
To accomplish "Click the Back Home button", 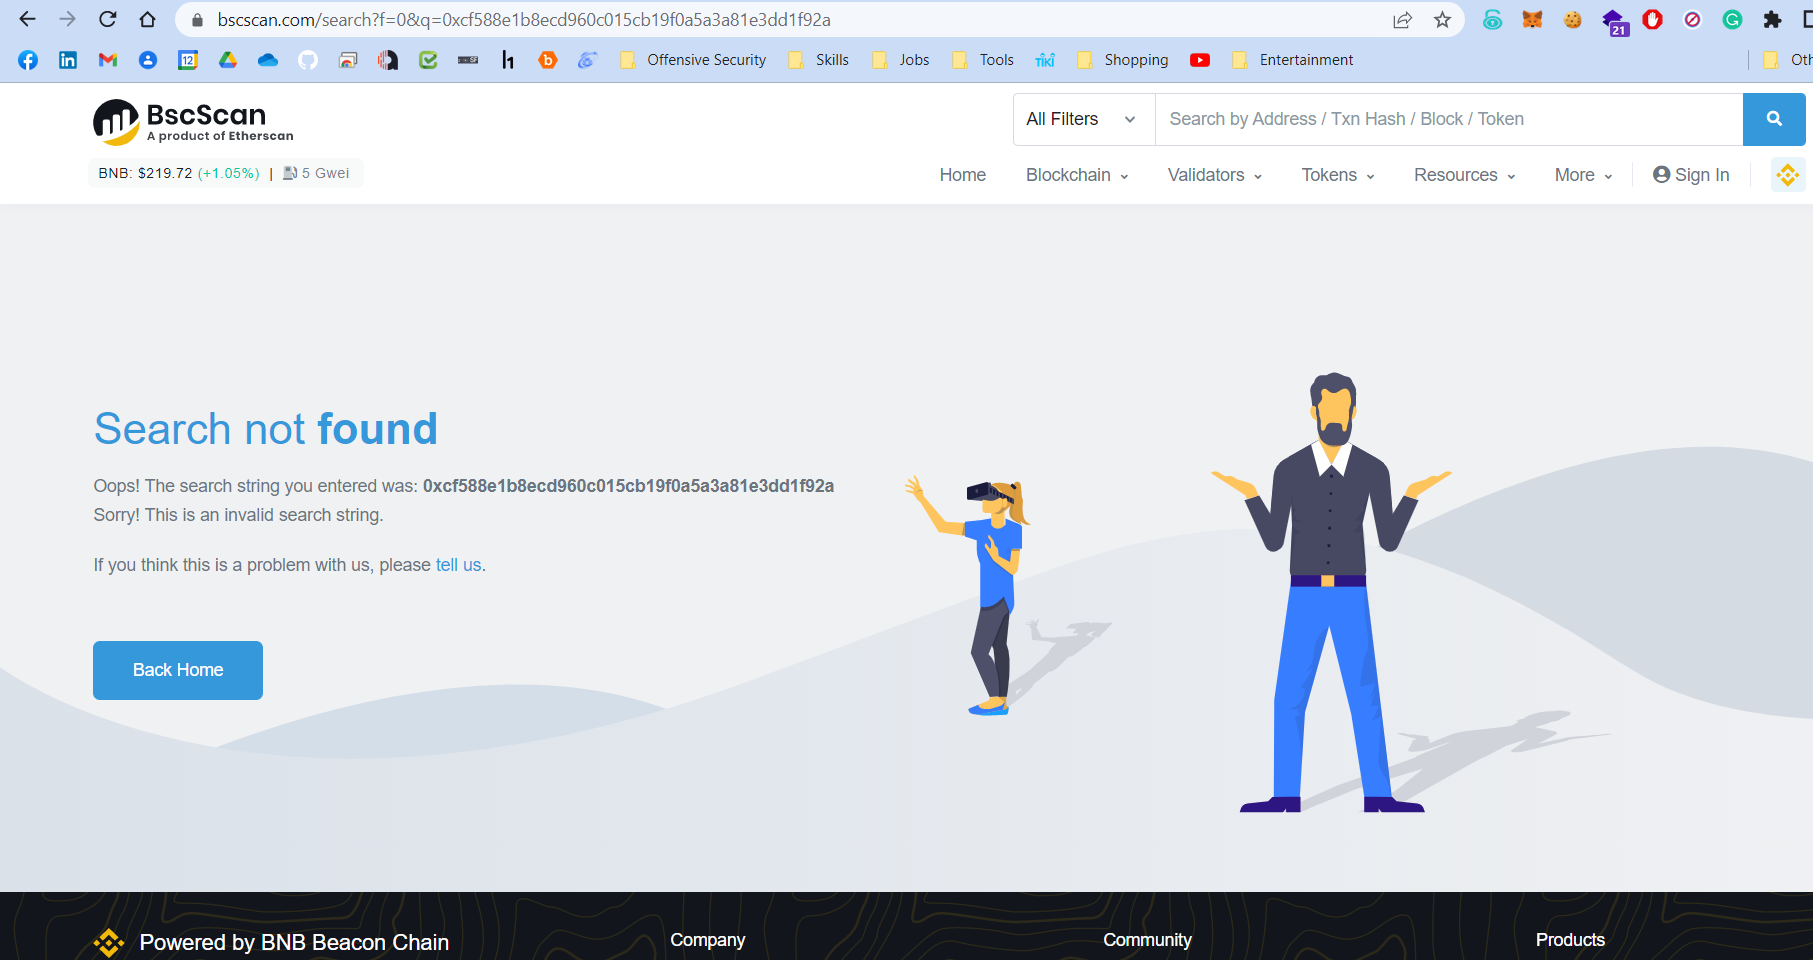I will tap(178, 670).
